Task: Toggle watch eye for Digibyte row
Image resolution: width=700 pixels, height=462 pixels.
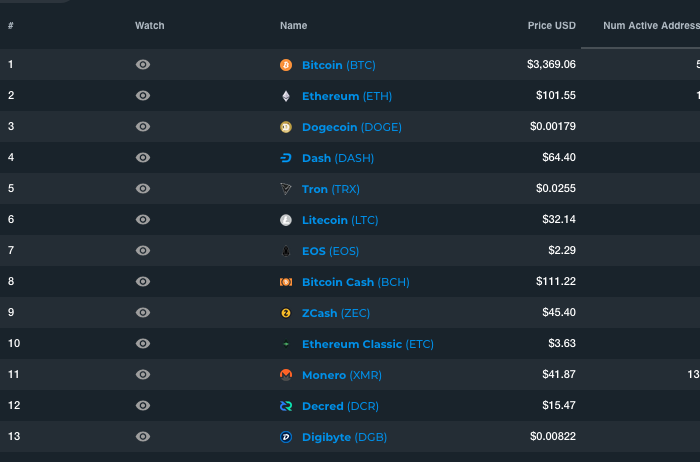Action: pyautogui.click(x=143, y=437)
